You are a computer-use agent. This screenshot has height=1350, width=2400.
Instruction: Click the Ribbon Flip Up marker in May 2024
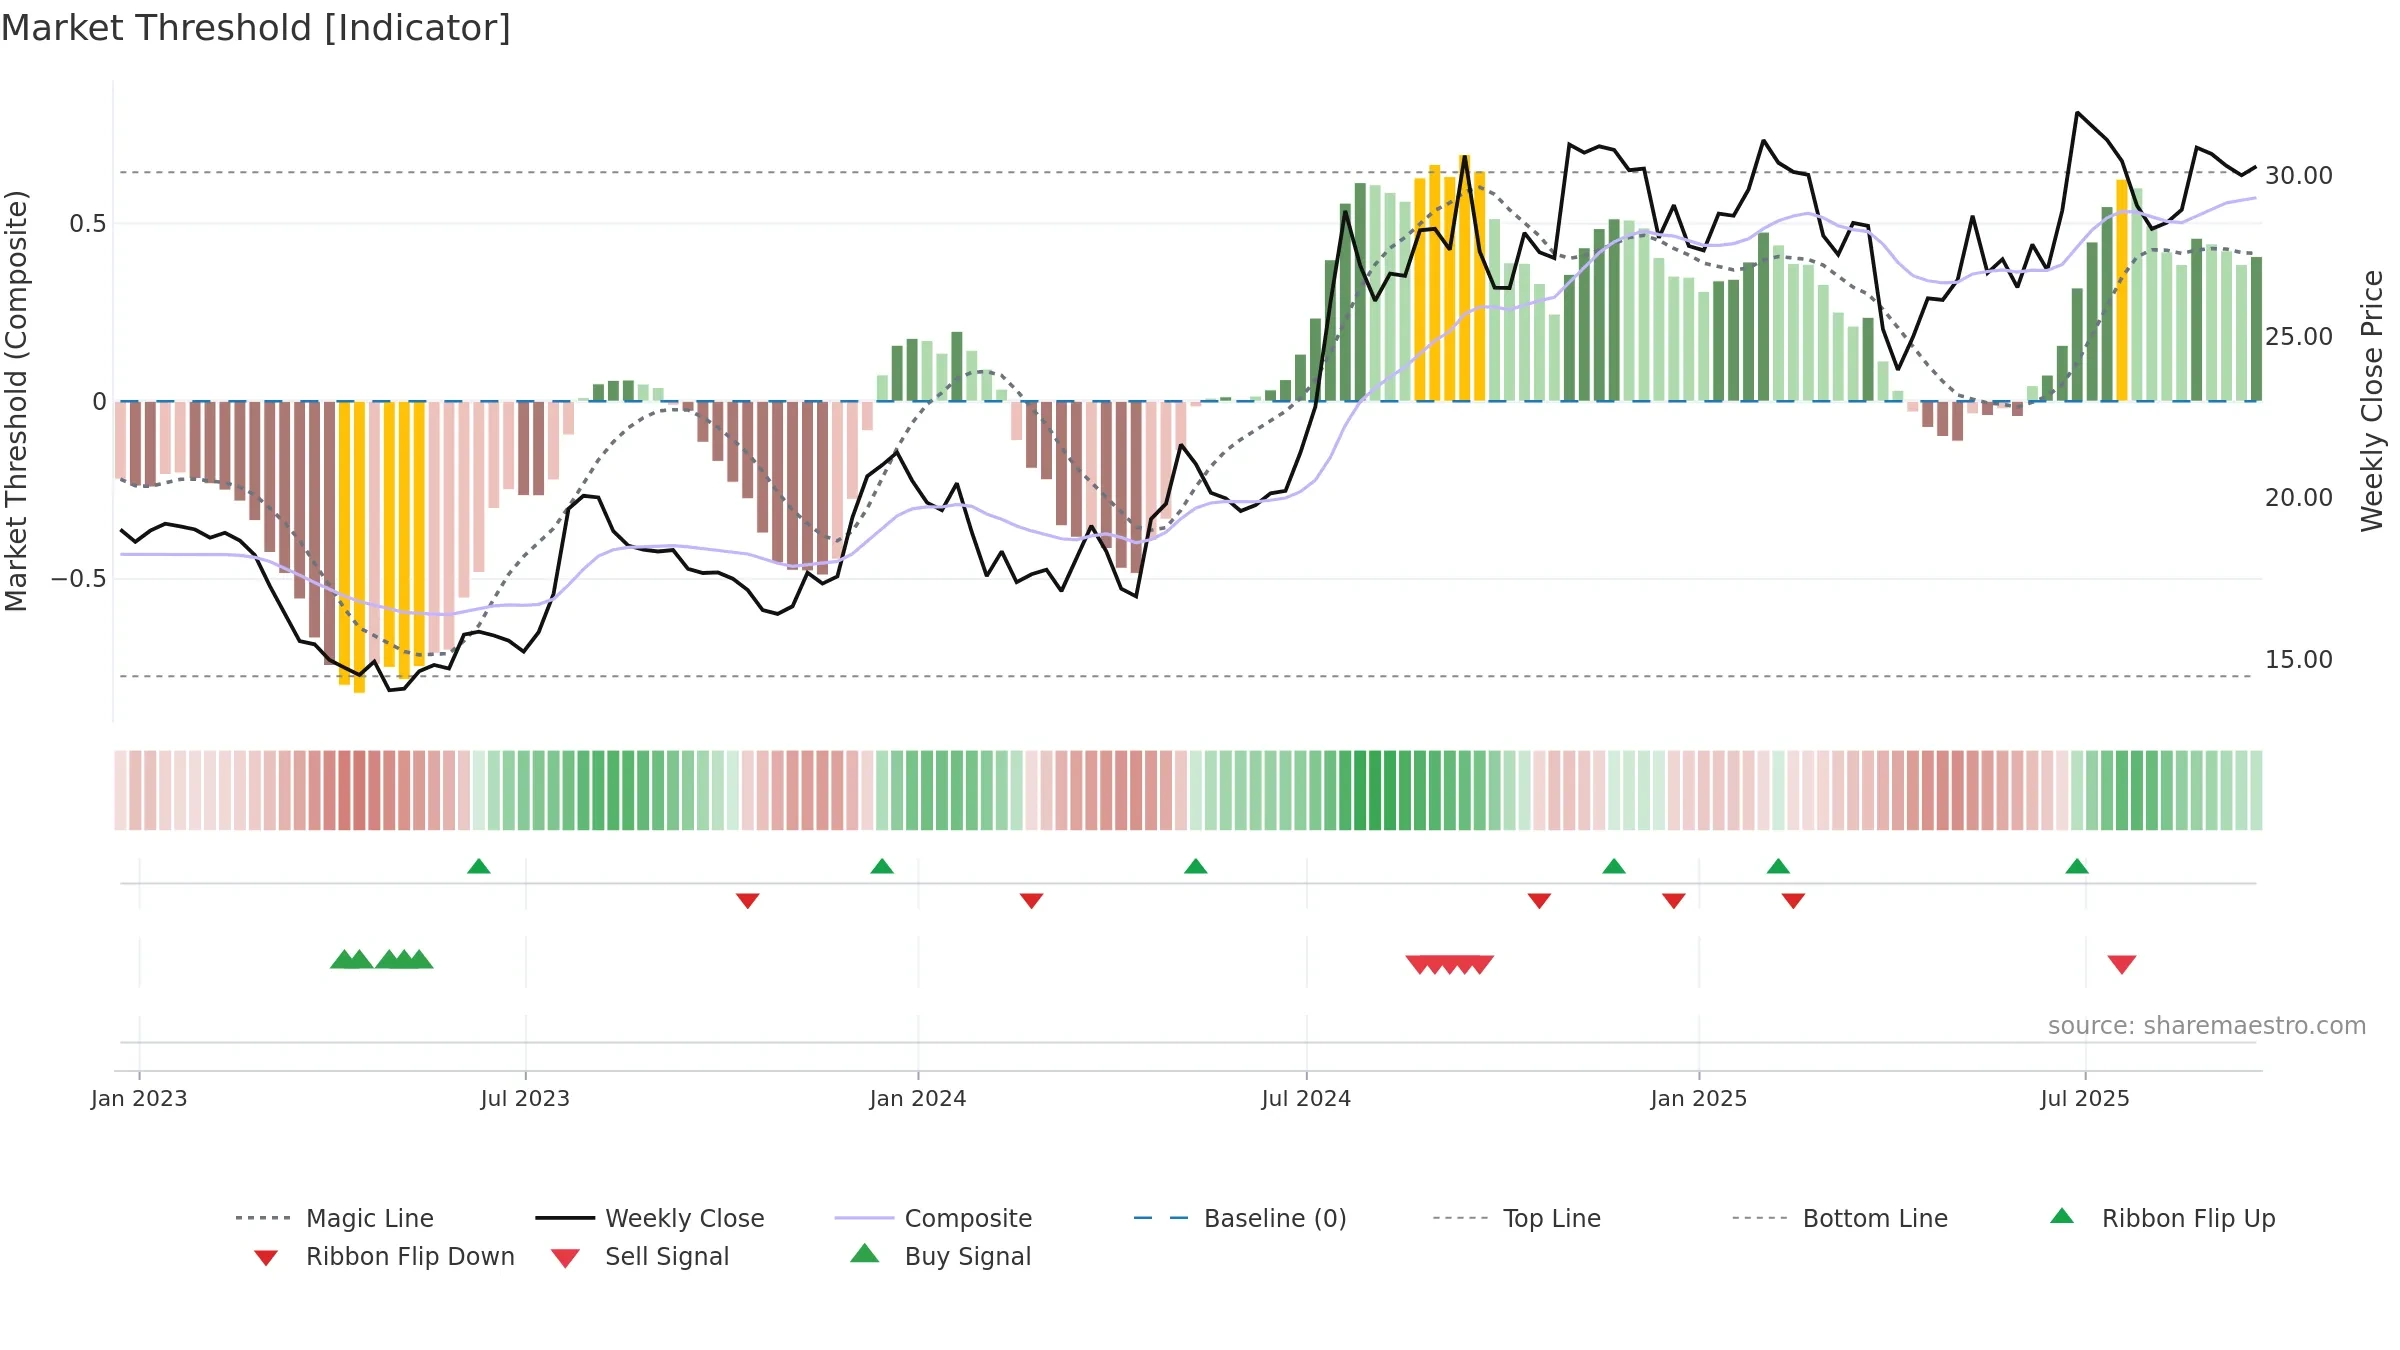click(1196, 866)
